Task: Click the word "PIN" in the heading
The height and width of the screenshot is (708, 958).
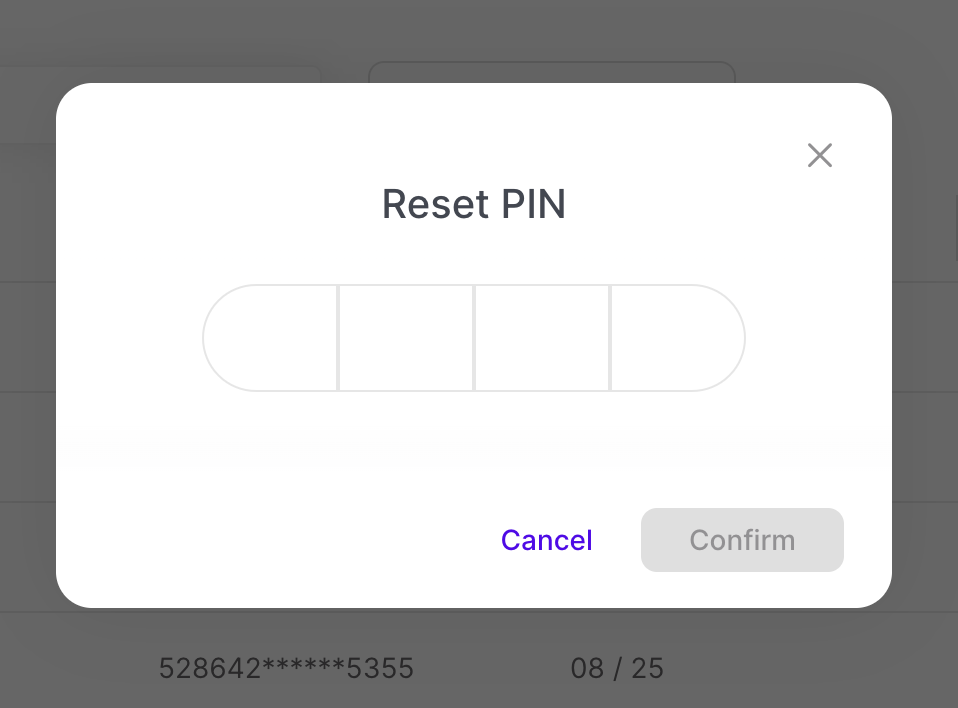Action: point(533,204)
